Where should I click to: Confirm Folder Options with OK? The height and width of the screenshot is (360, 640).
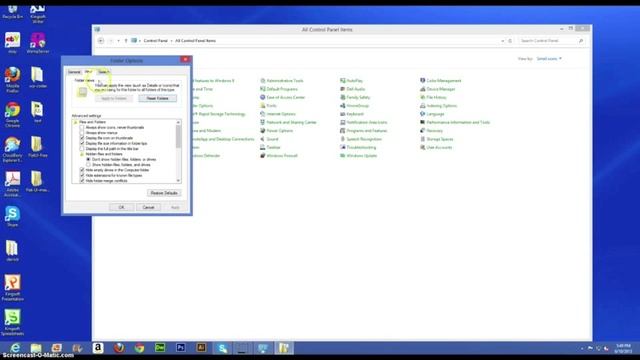(121, 207)
